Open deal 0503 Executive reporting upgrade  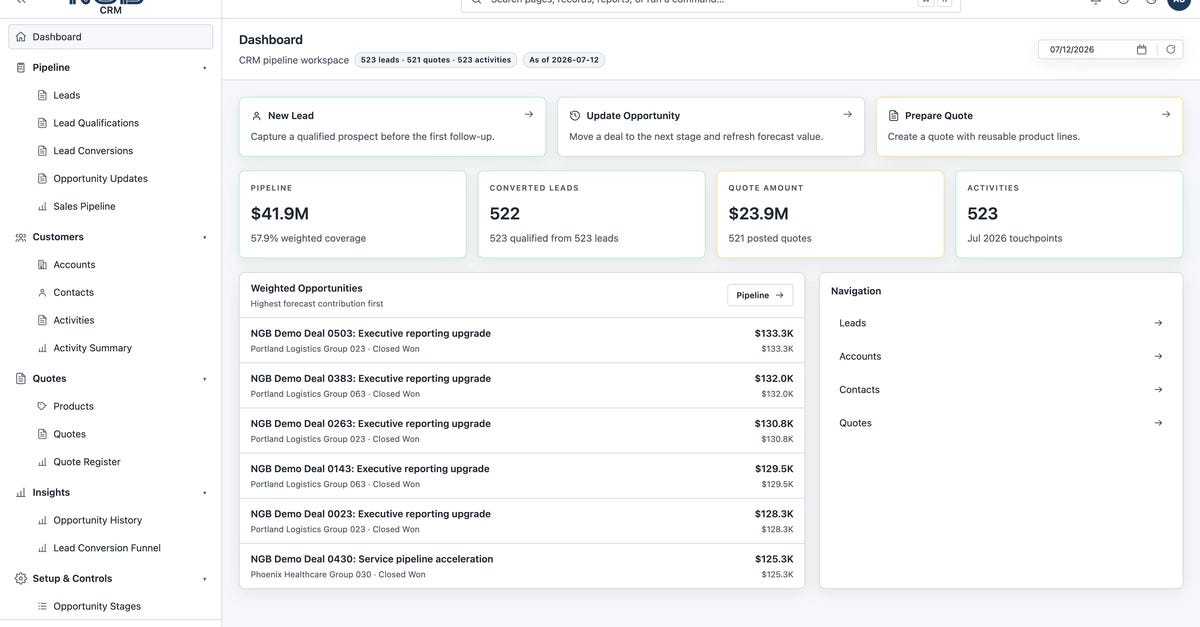tap(522, 341)
